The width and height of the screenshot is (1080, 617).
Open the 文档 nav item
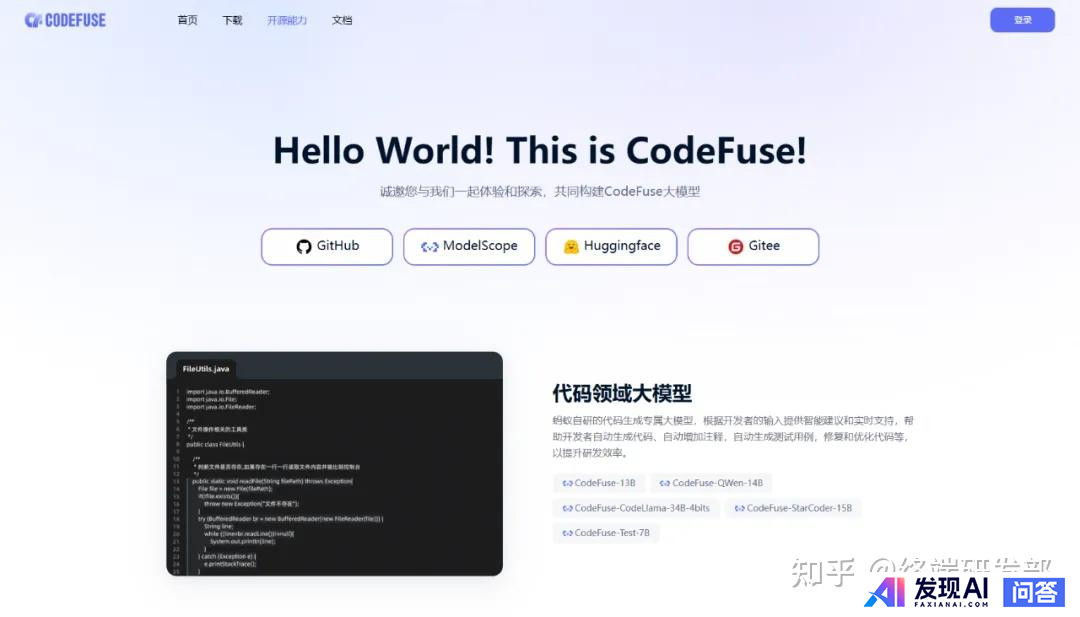(x=342, y=20)
